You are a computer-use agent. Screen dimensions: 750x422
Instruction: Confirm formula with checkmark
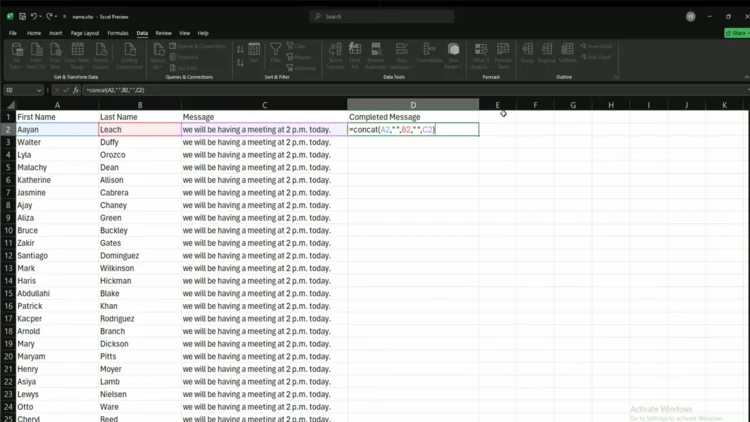tap(66, 90)
